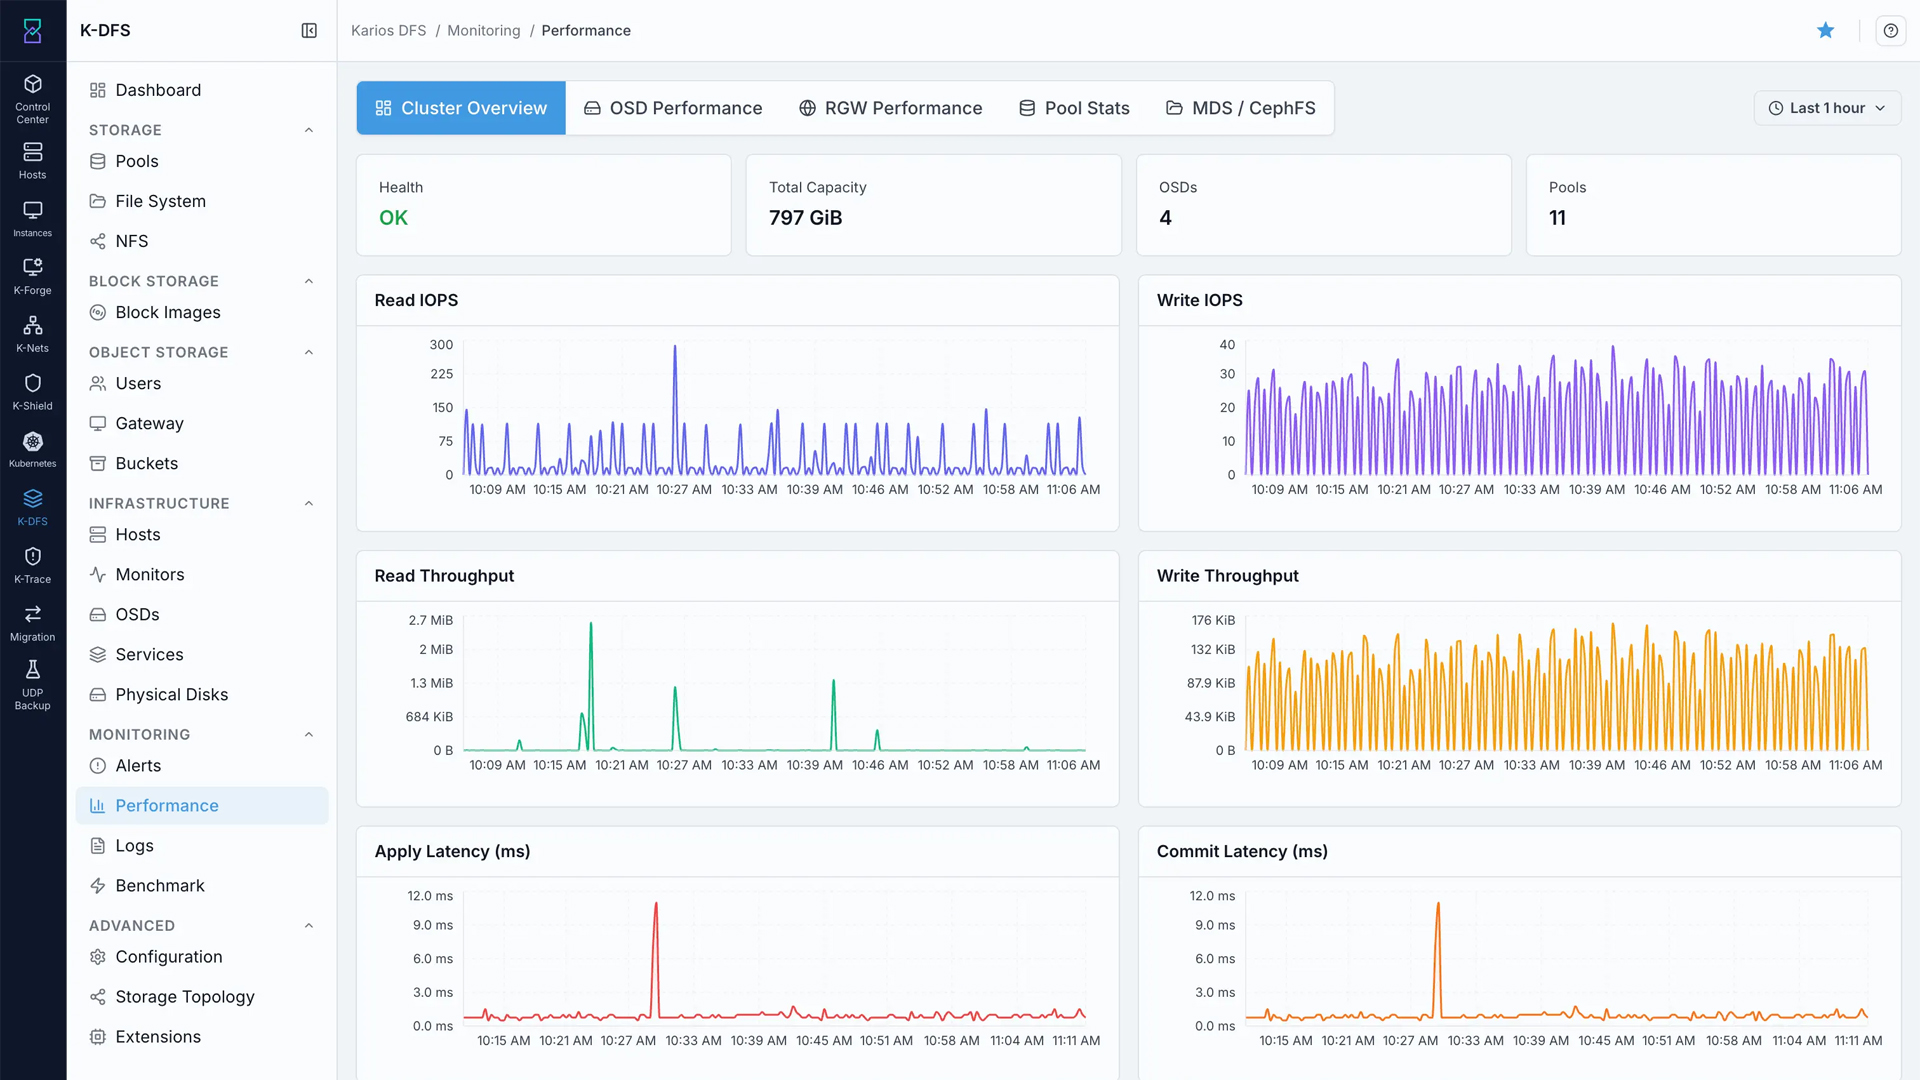The width and height of the screenshot is (1920, 1080).
Task: Collapse the Advanced section
Action: coord(309,925)
